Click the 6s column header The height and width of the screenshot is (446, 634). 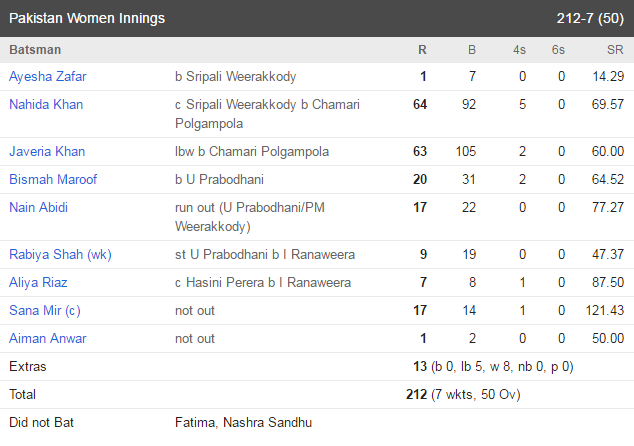[x=558, y=50]
